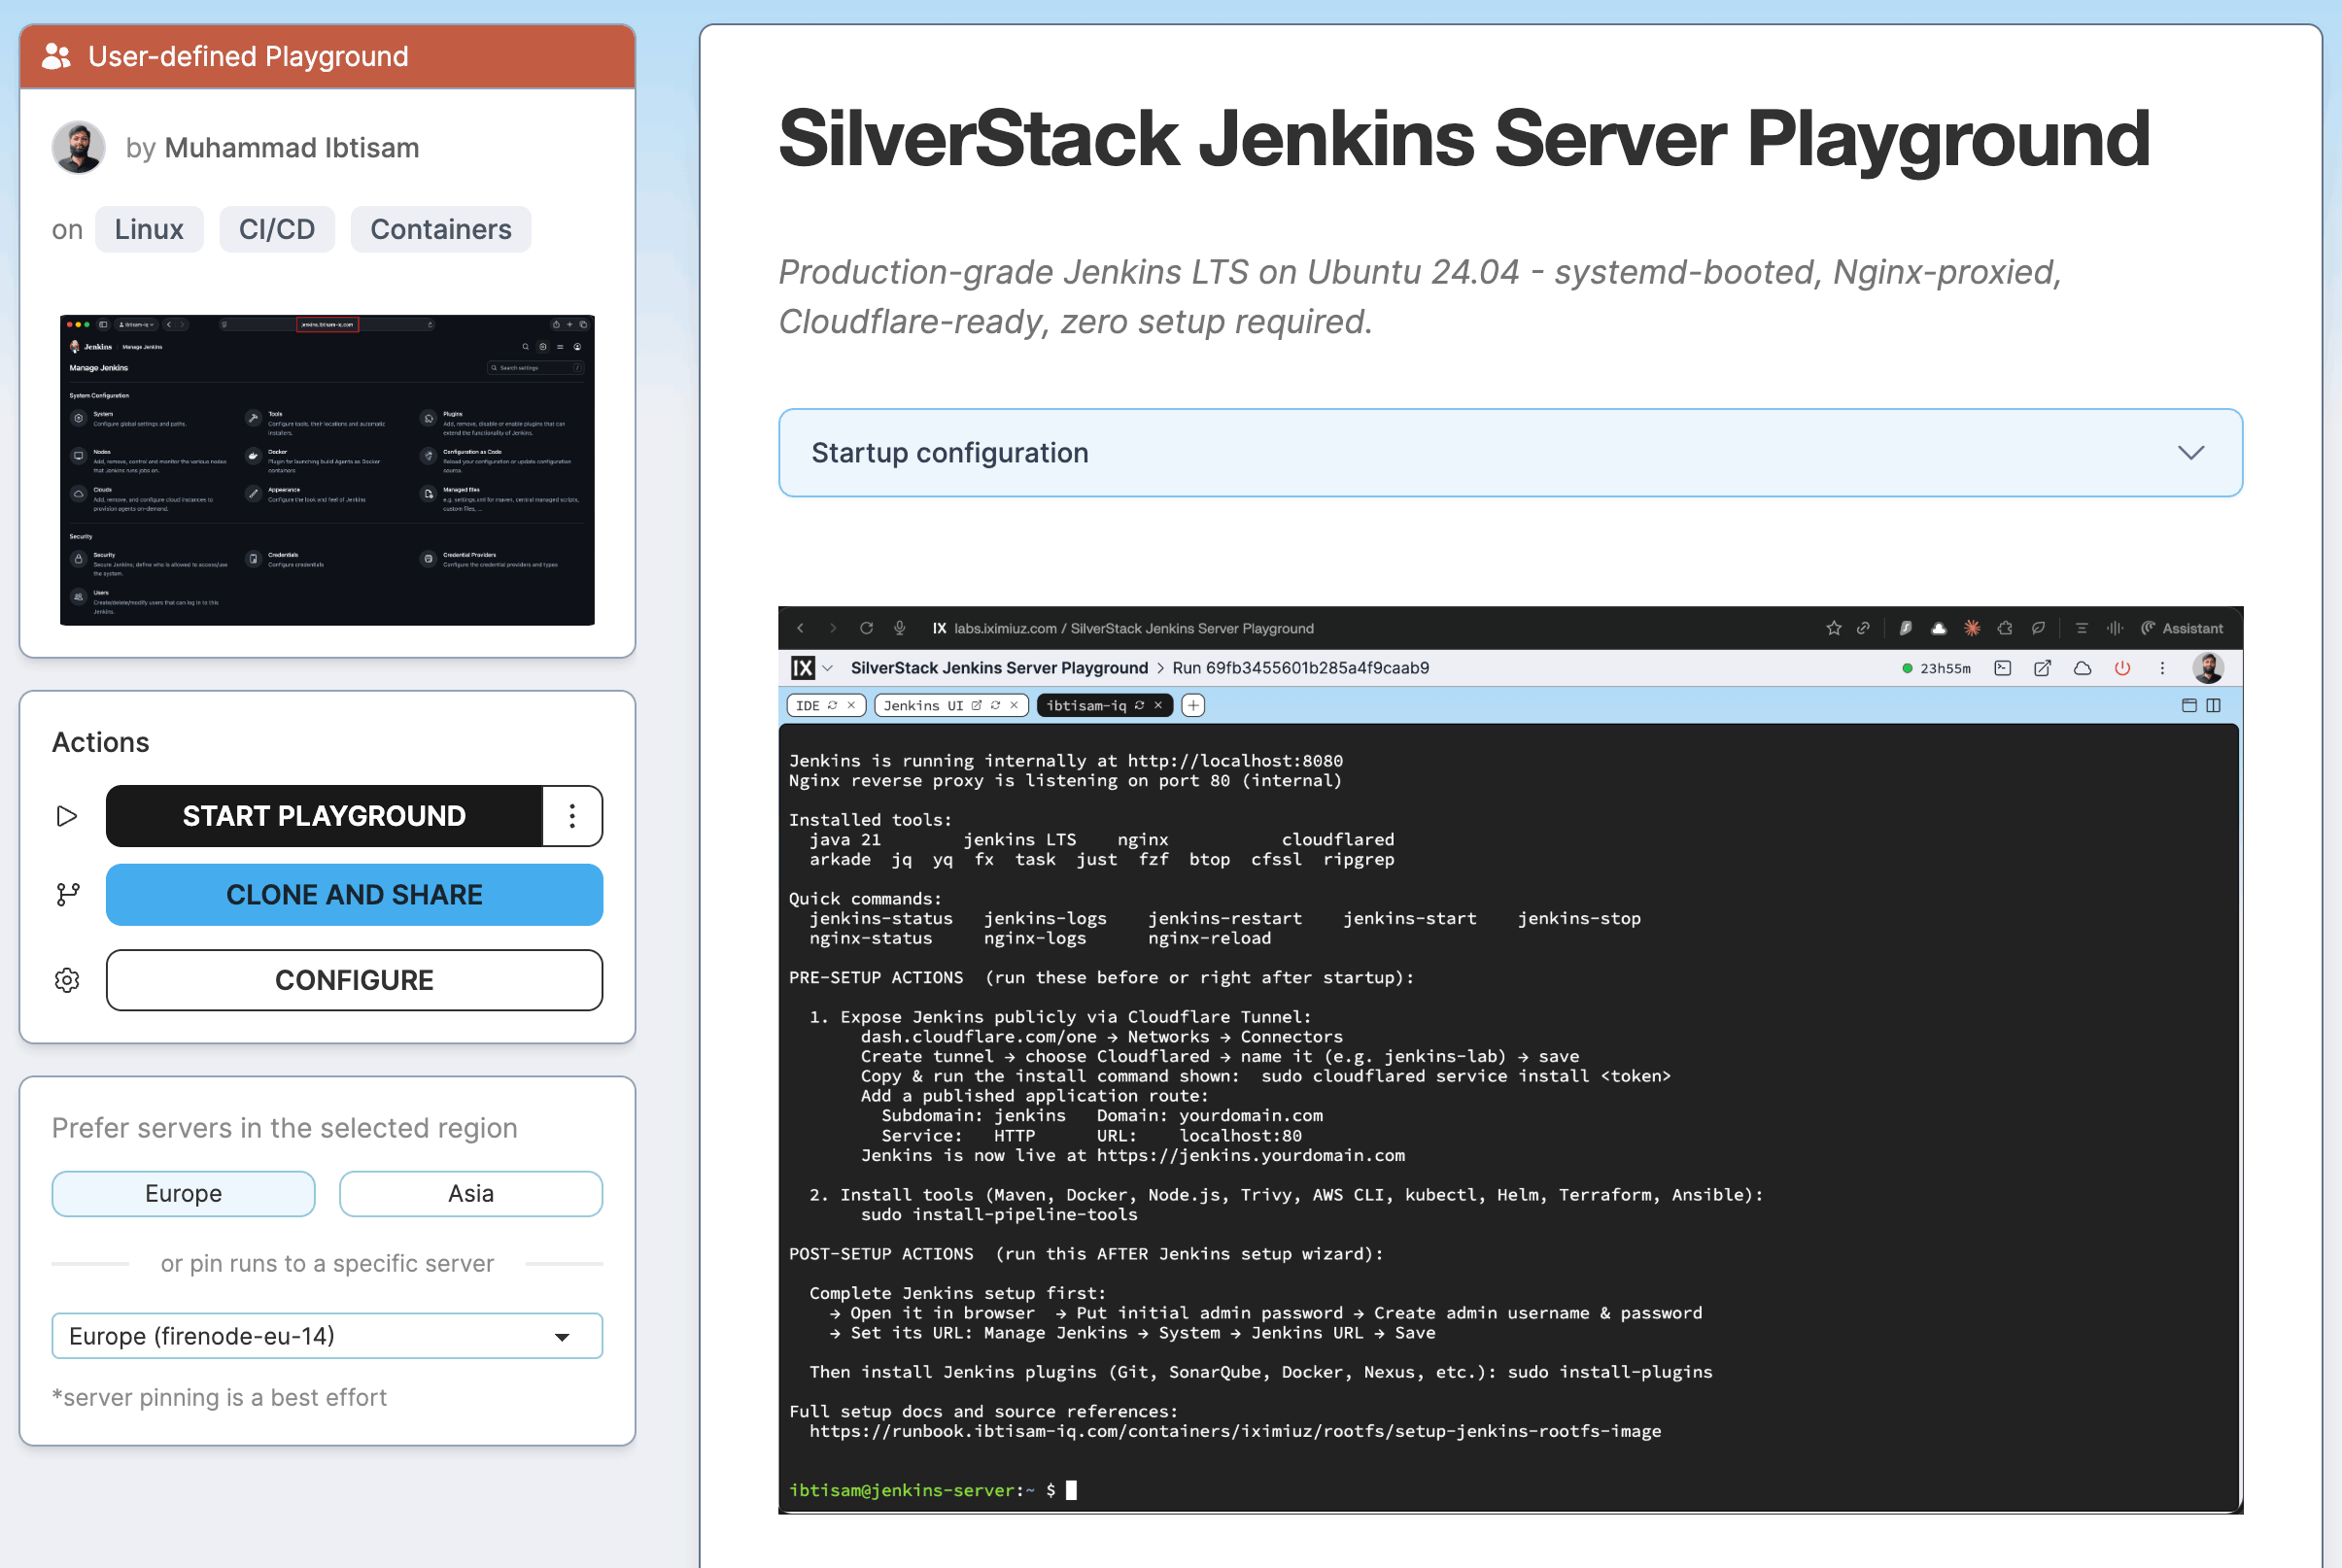Click the copy-link chain icon next to the star
Viewport: 2342px width, 1568px height.
[1863, 628]
